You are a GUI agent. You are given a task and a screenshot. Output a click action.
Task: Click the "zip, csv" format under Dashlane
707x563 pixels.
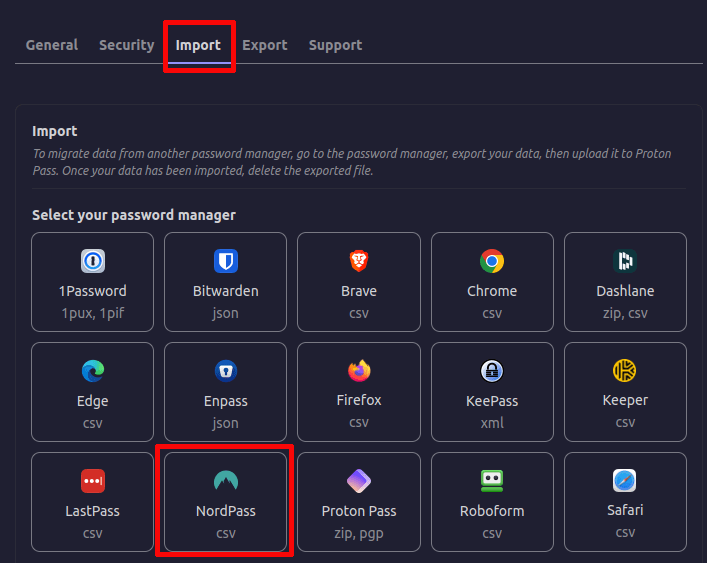pos(625,313)
